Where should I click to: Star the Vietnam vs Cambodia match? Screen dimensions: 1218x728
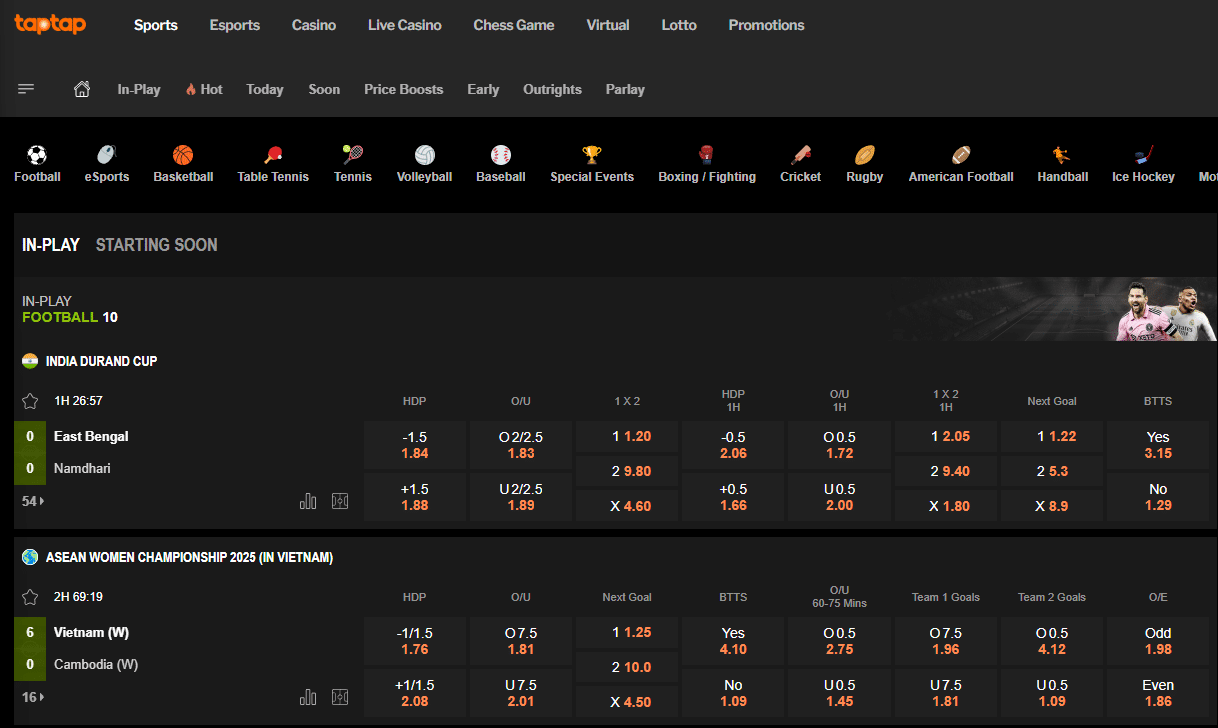point(28,596)
